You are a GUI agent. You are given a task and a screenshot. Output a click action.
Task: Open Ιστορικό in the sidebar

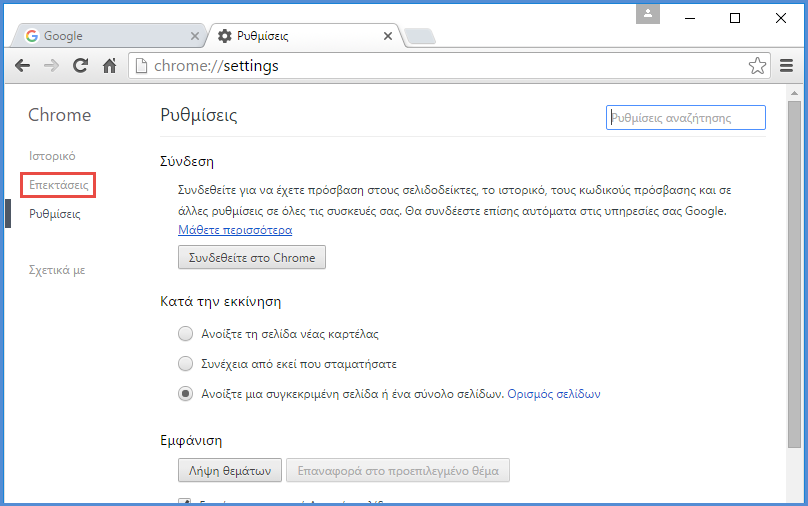tap(52, 156)
